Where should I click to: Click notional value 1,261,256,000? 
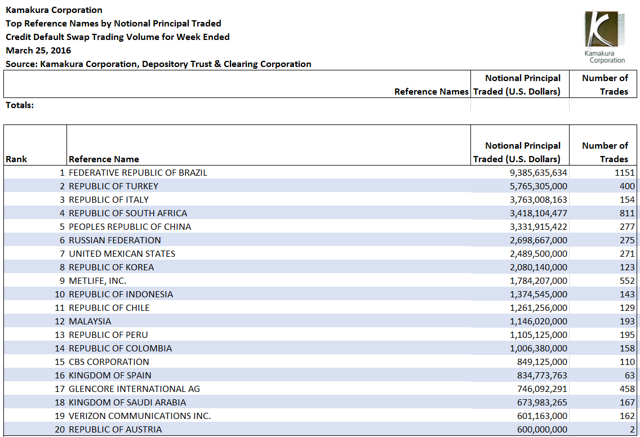pos(538,308)
